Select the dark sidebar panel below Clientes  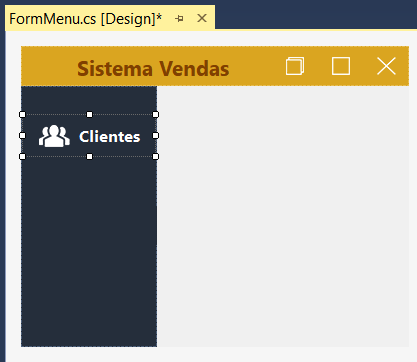(89, 252)
